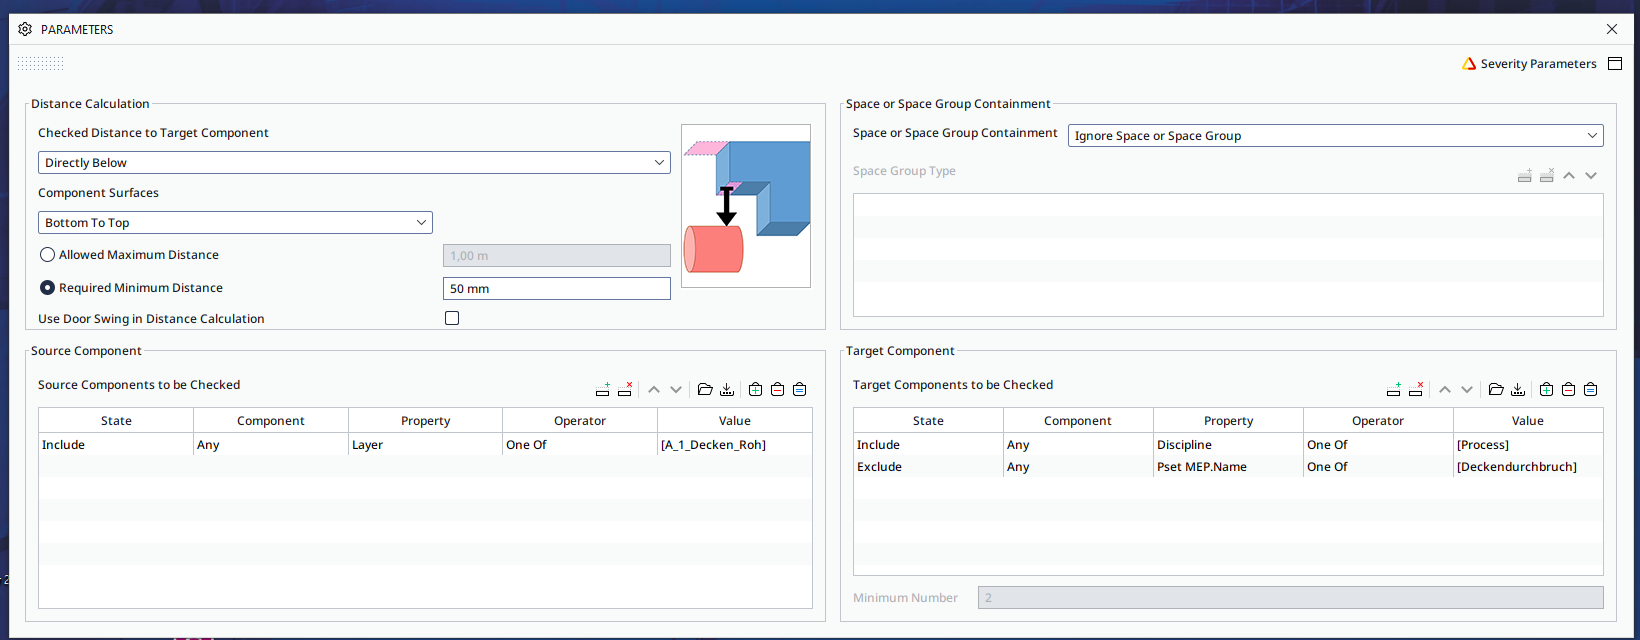
Task: Select Source table Component column header
Action: coord(271,420)
